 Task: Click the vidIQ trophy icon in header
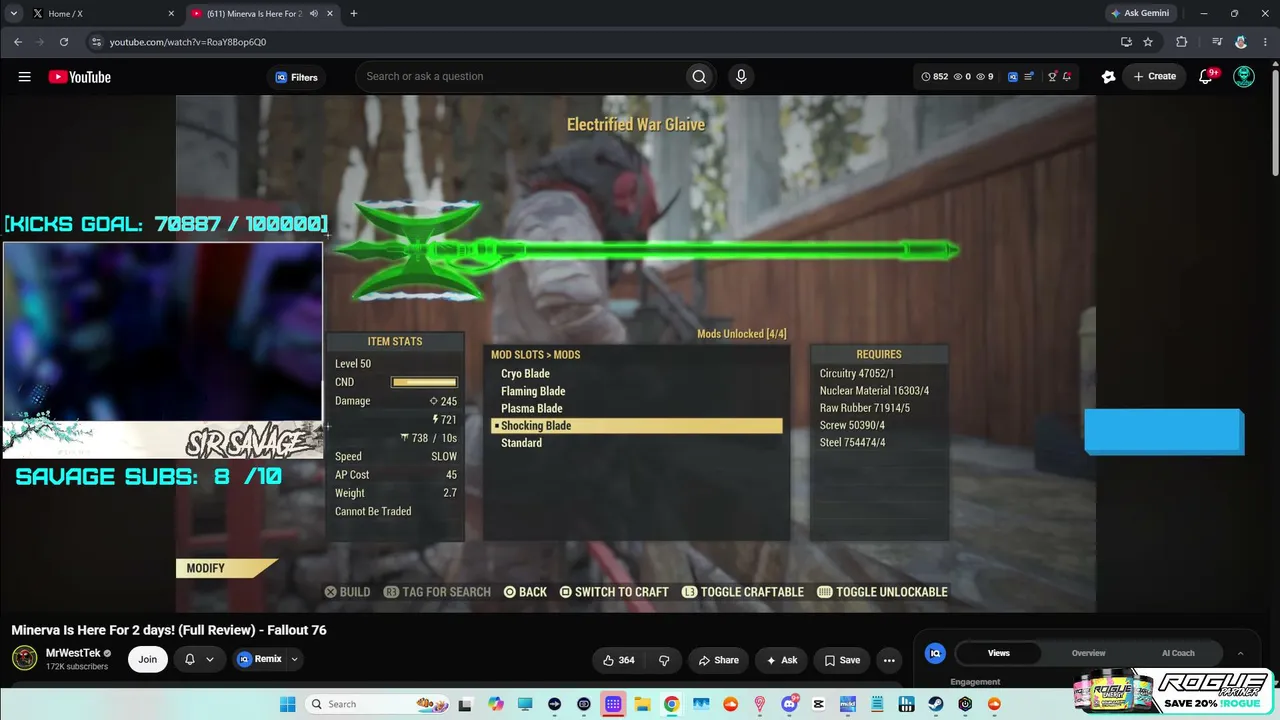[1052, 76]
